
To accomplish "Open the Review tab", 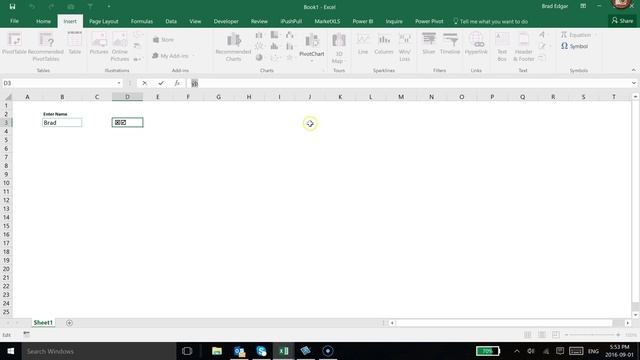I will 259,21.
